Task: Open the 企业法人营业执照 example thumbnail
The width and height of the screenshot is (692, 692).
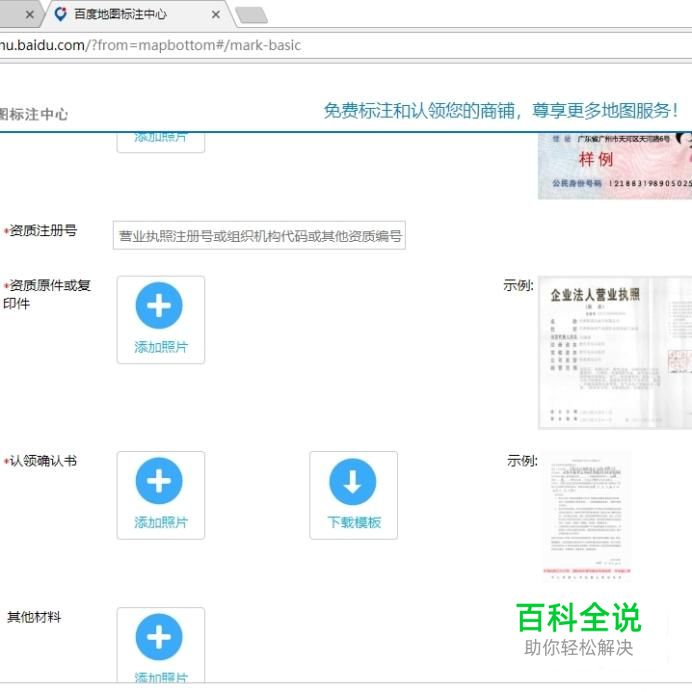Action: click(x=615, y=352)
